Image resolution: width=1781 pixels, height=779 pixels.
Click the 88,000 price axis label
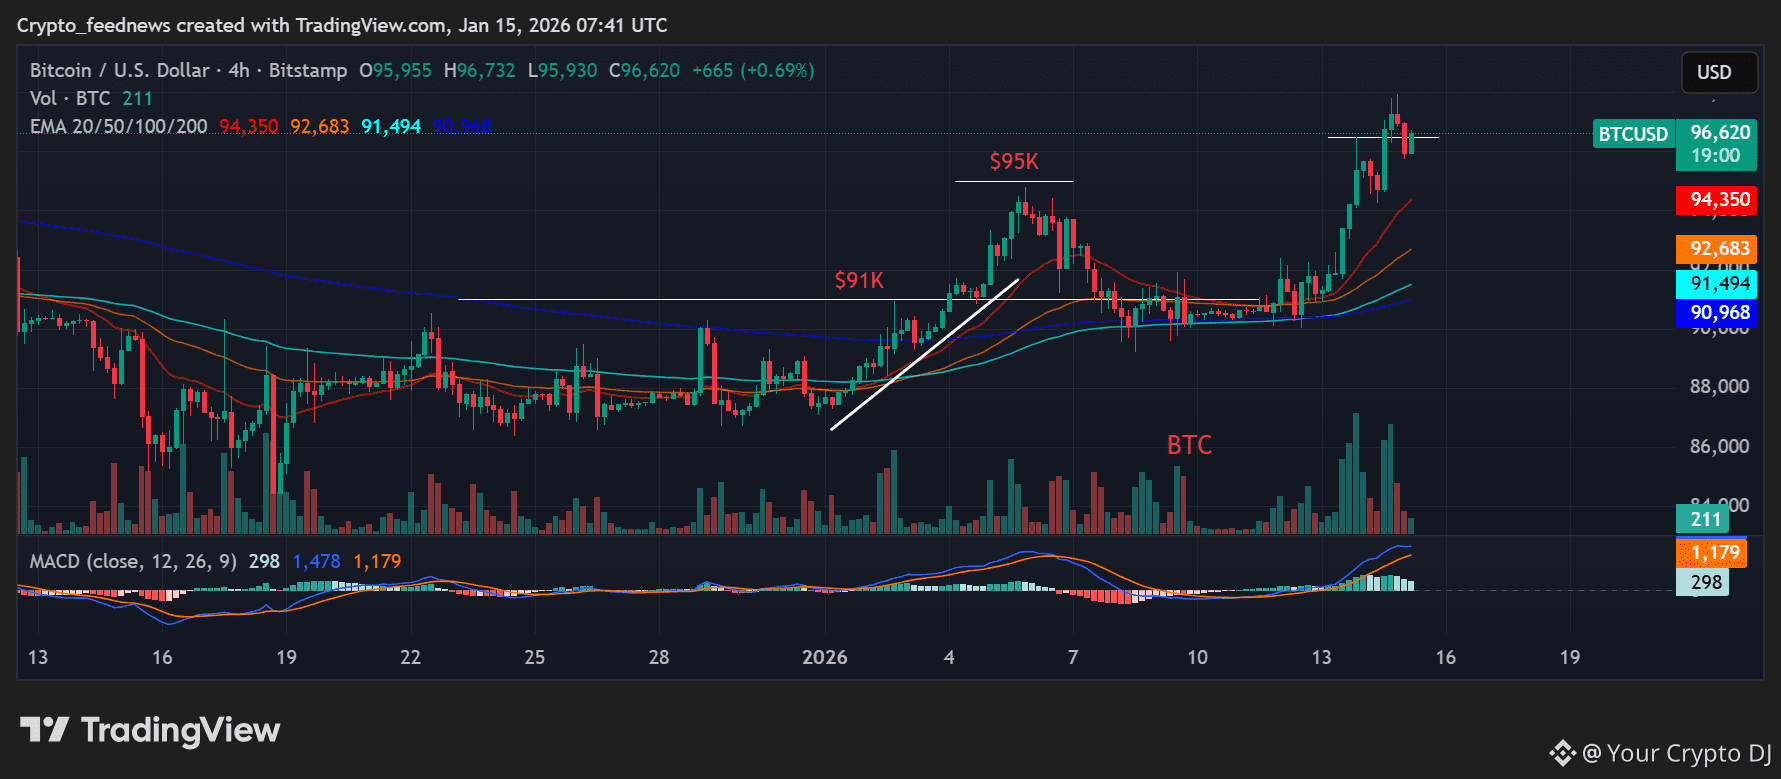click(1720, 387)
